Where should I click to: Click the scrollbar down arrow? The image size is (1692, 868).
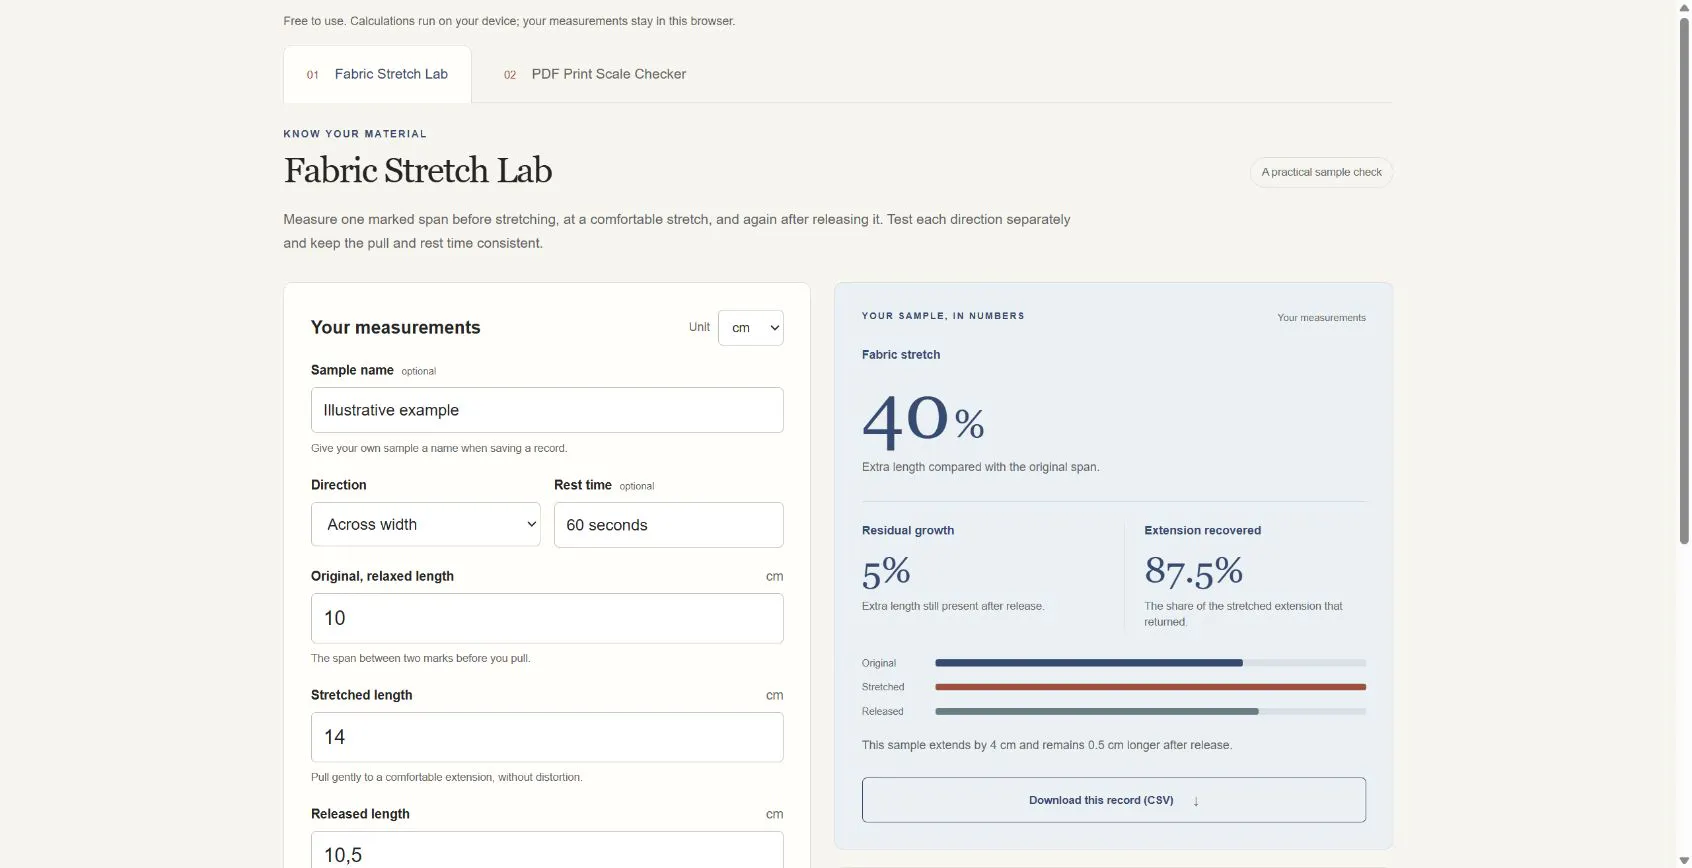tap(1683, 861)
